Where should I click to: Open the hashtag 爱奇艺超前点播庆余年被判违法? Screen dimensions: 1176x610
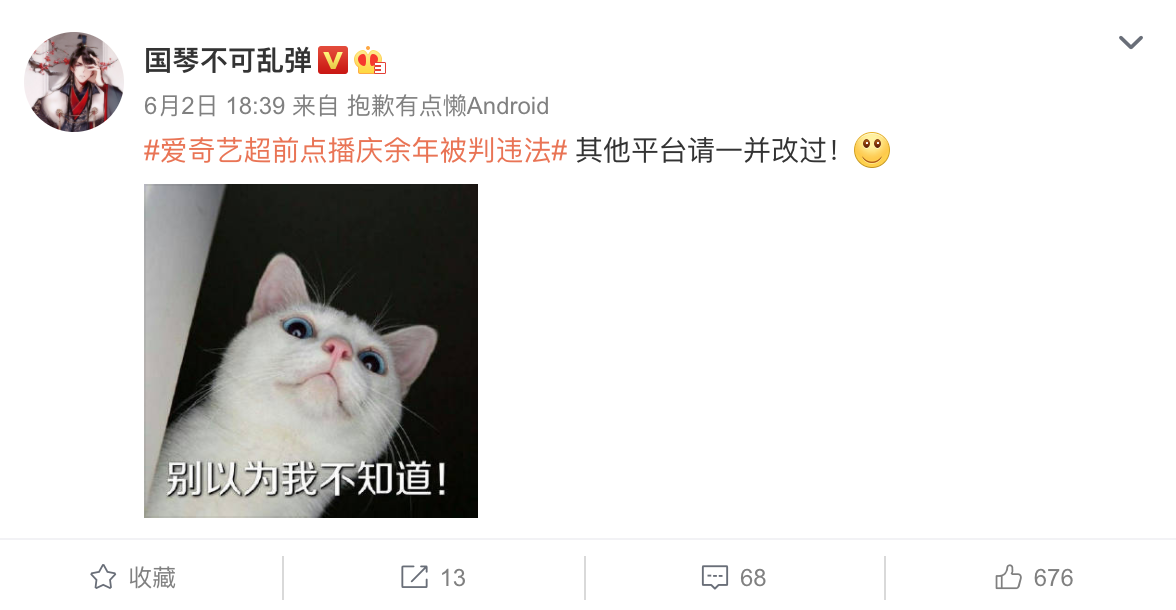(356, 151)
